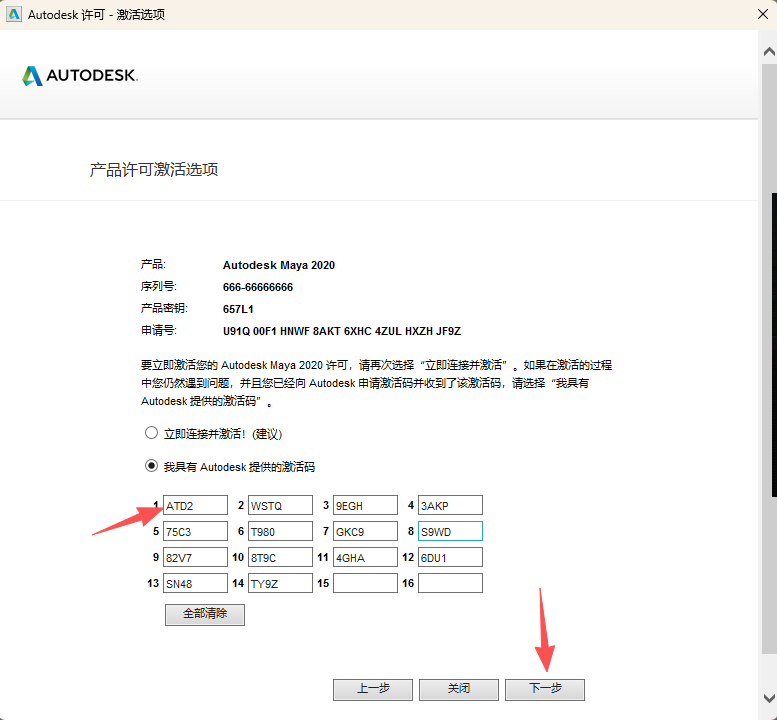
Task: Click activation code field 7 containing GKC9
Action: pyautogui.click(x=365, y=531)
